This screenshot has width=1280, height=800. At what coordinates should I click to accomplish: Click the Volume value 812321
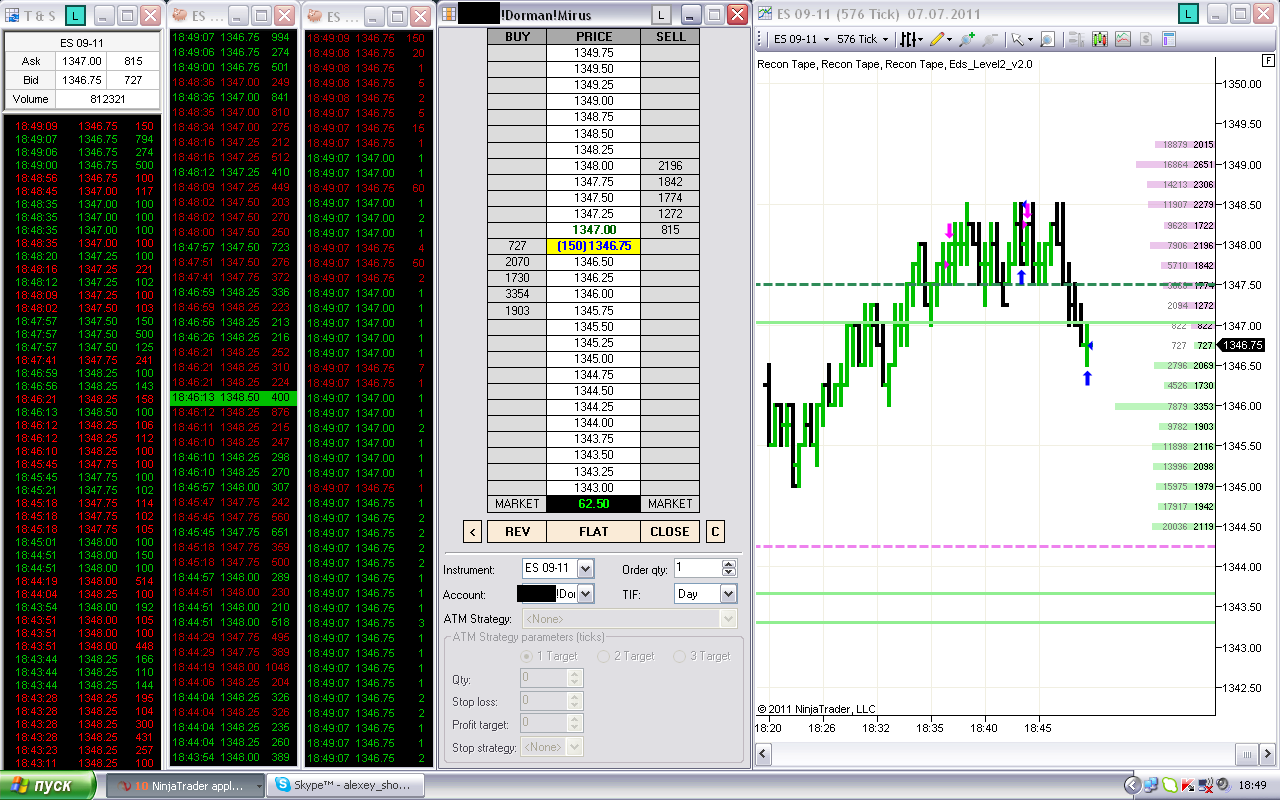click(108, 99)
